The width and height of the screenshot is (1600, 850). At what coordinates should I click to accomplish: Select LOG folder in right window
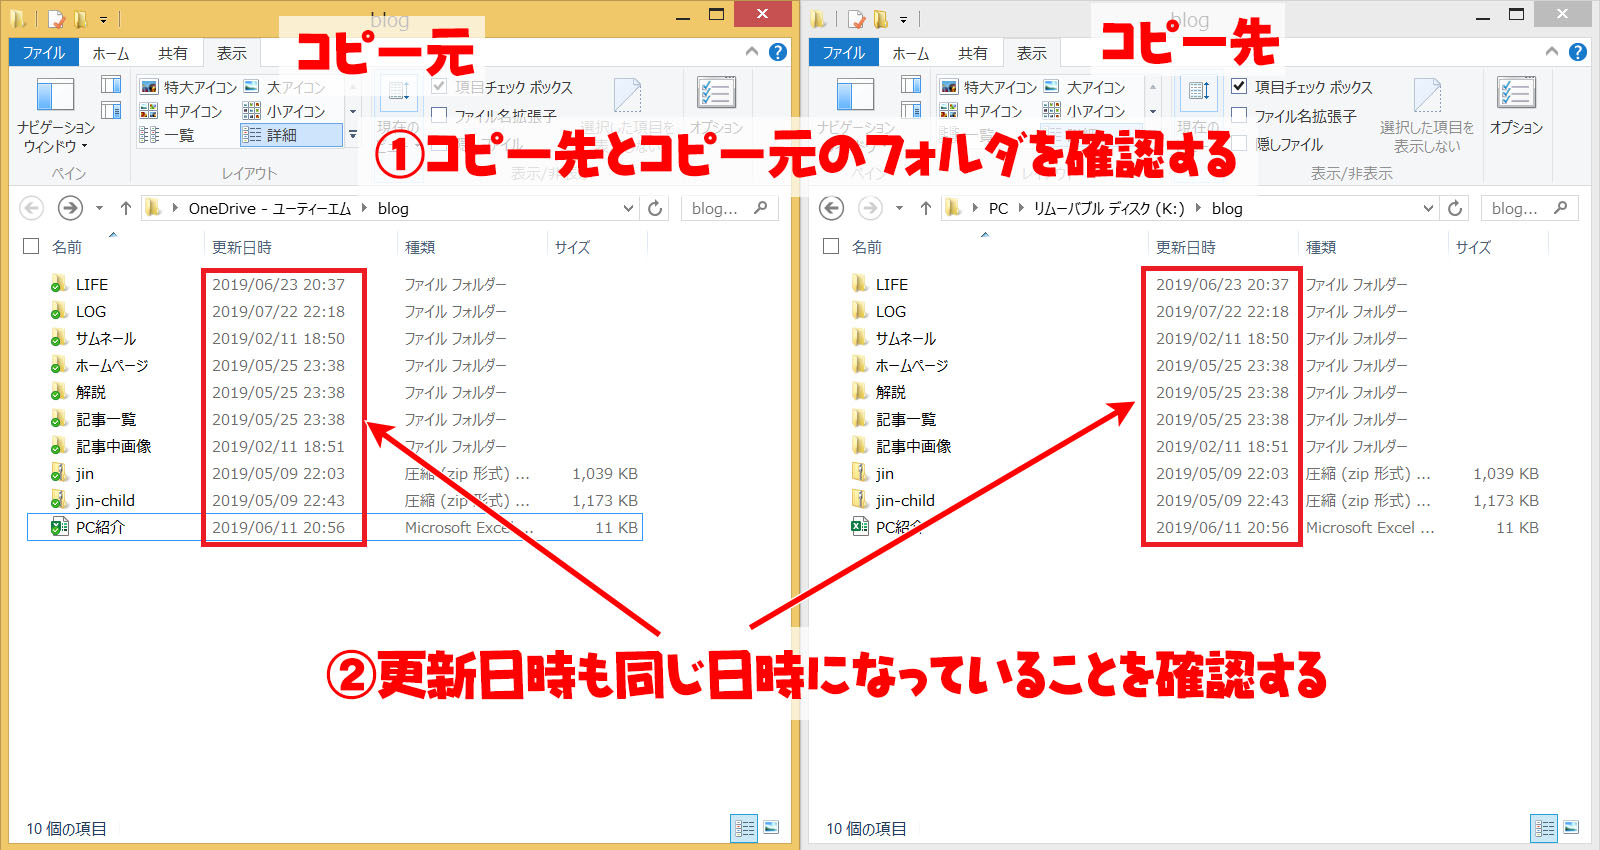coord(891,311)
